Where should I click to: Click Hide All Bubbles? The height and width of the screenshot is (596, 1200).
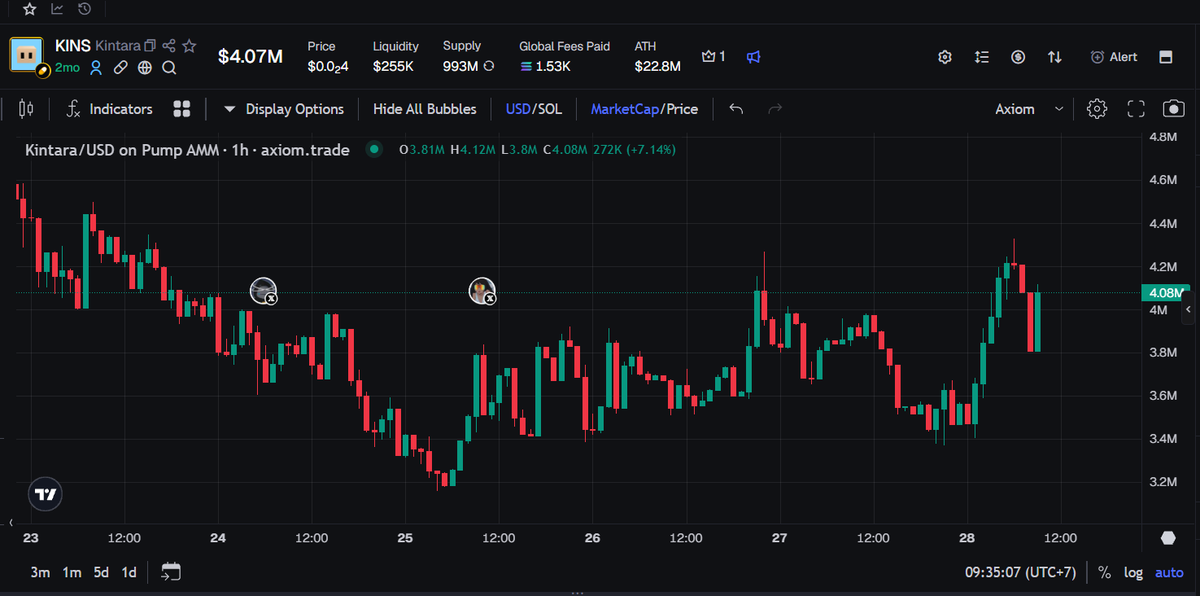425,109
